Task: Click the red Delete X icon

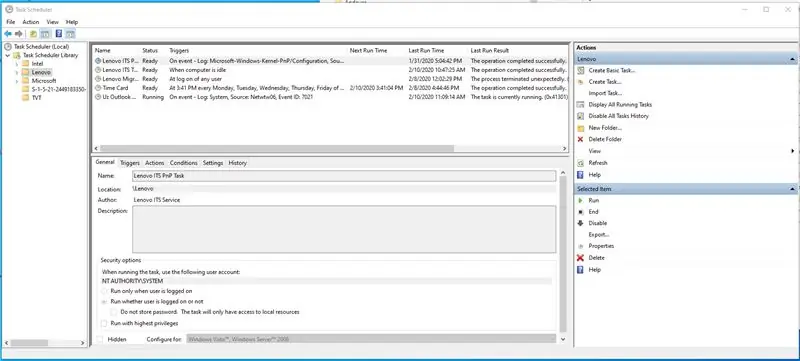Action: tap(580, 257)
